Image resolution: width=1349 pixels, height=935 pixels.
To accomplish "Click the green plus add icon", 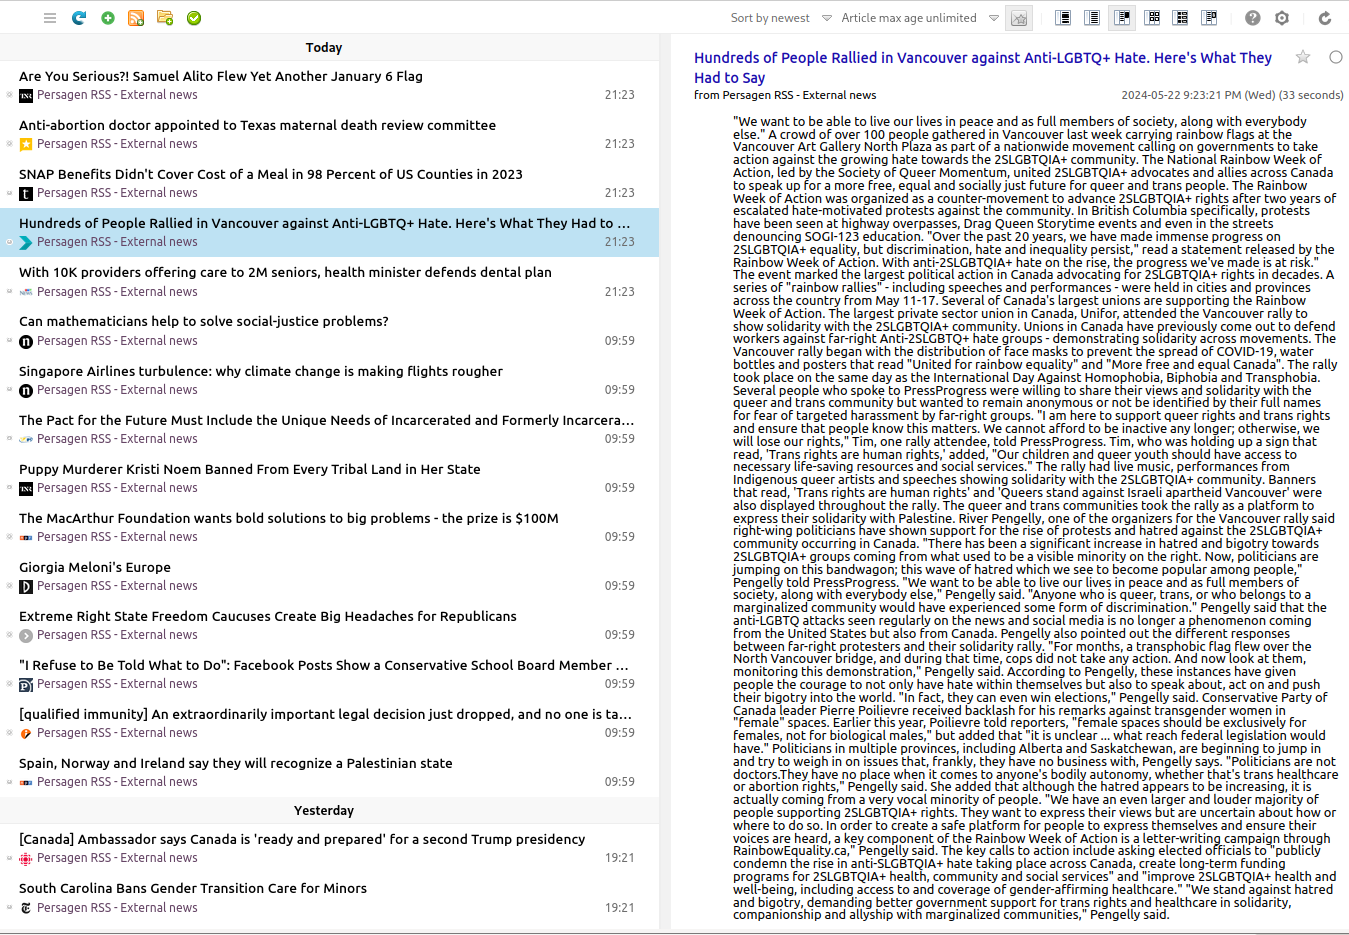I will (108, 18).
